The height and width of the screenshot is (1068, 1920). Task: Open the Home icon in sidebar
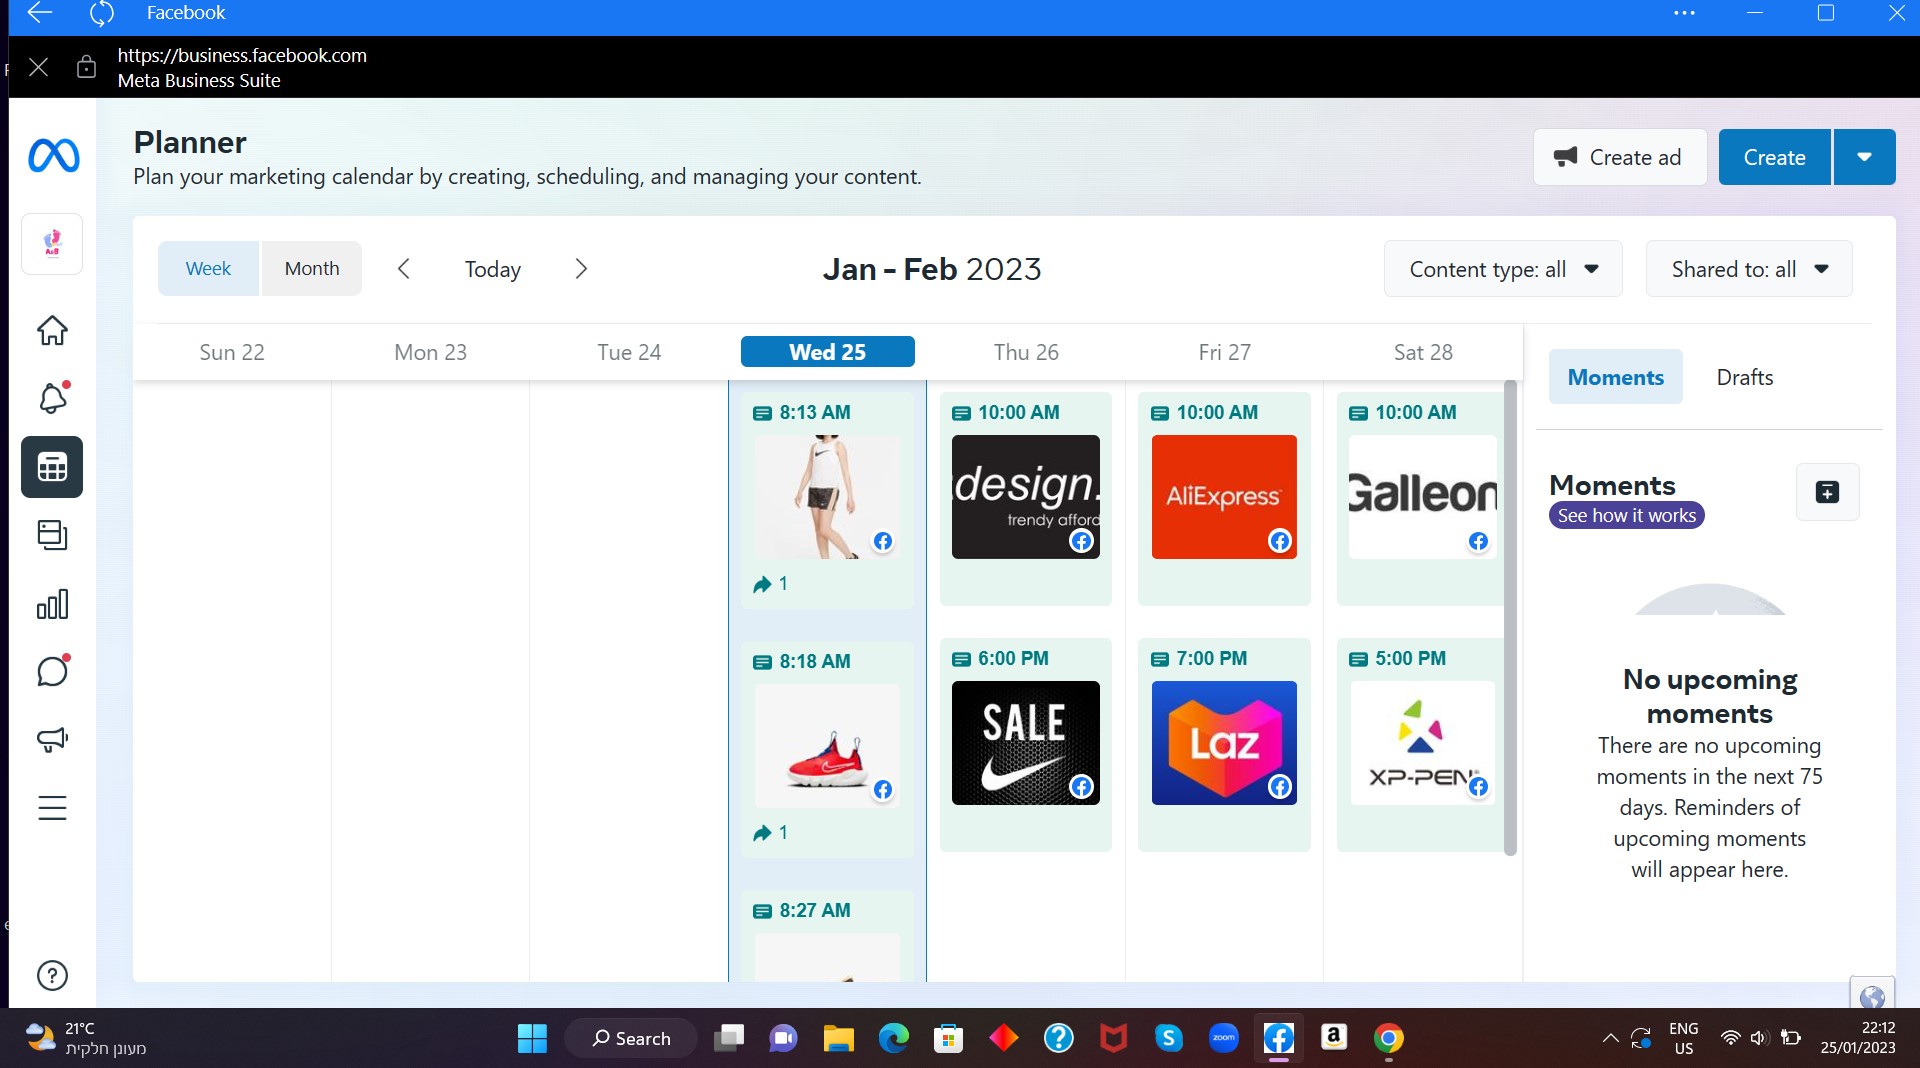coord(52,330)
